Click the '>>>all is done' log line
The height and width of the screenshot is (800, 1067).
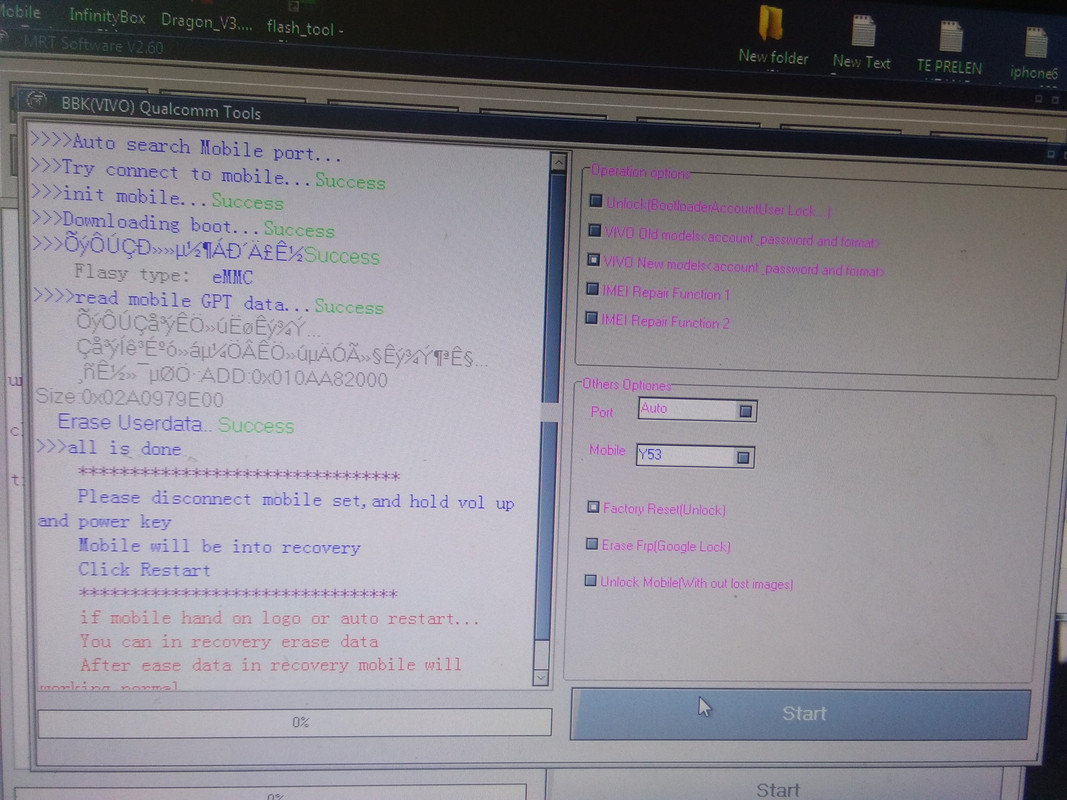point(108,448)
